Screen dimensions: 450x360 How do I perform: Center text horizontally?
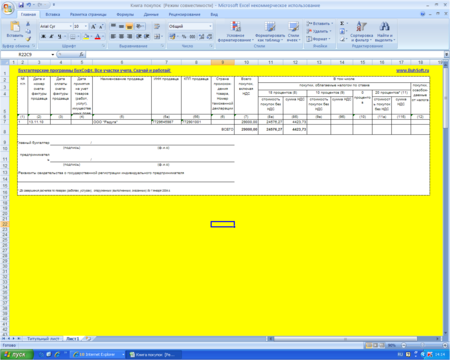click(x=121, y=36)
